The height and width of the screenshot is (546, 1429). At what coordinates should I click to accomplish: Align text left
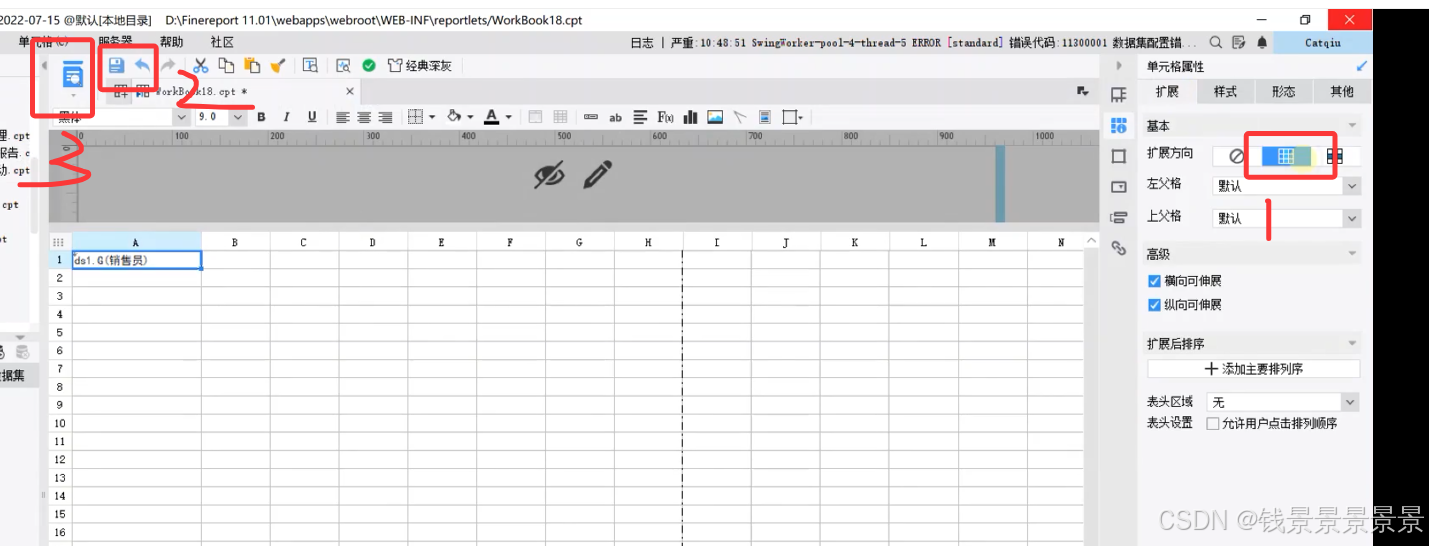pyautogui.click(x=343, y=117)
